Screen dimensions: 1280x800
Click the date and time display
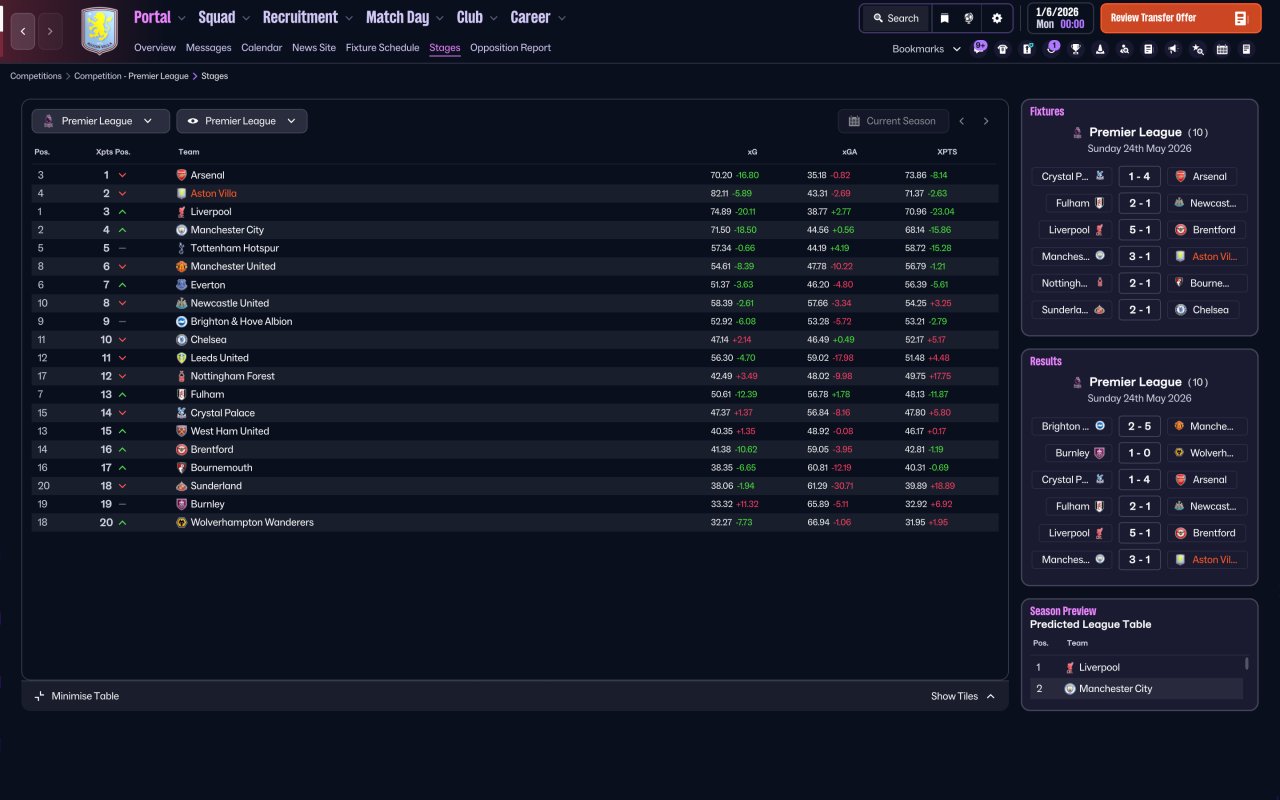coord(1059,18)
